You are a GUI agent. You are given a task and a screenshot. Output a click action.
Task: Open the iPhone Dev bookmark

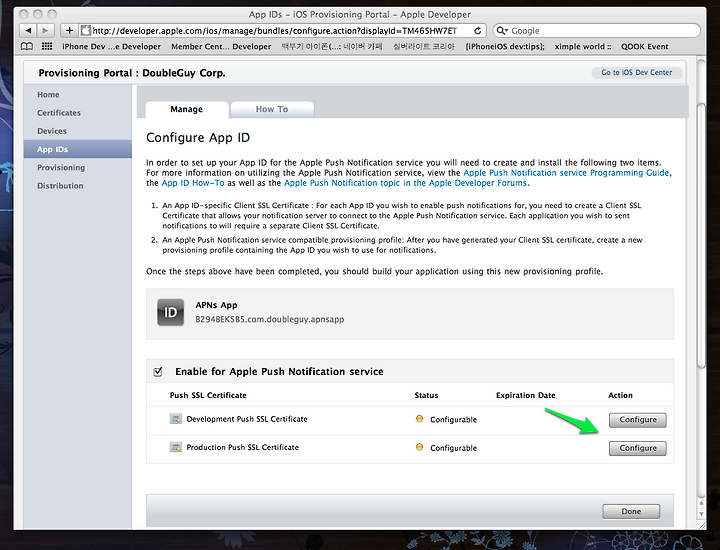(112, 47)
